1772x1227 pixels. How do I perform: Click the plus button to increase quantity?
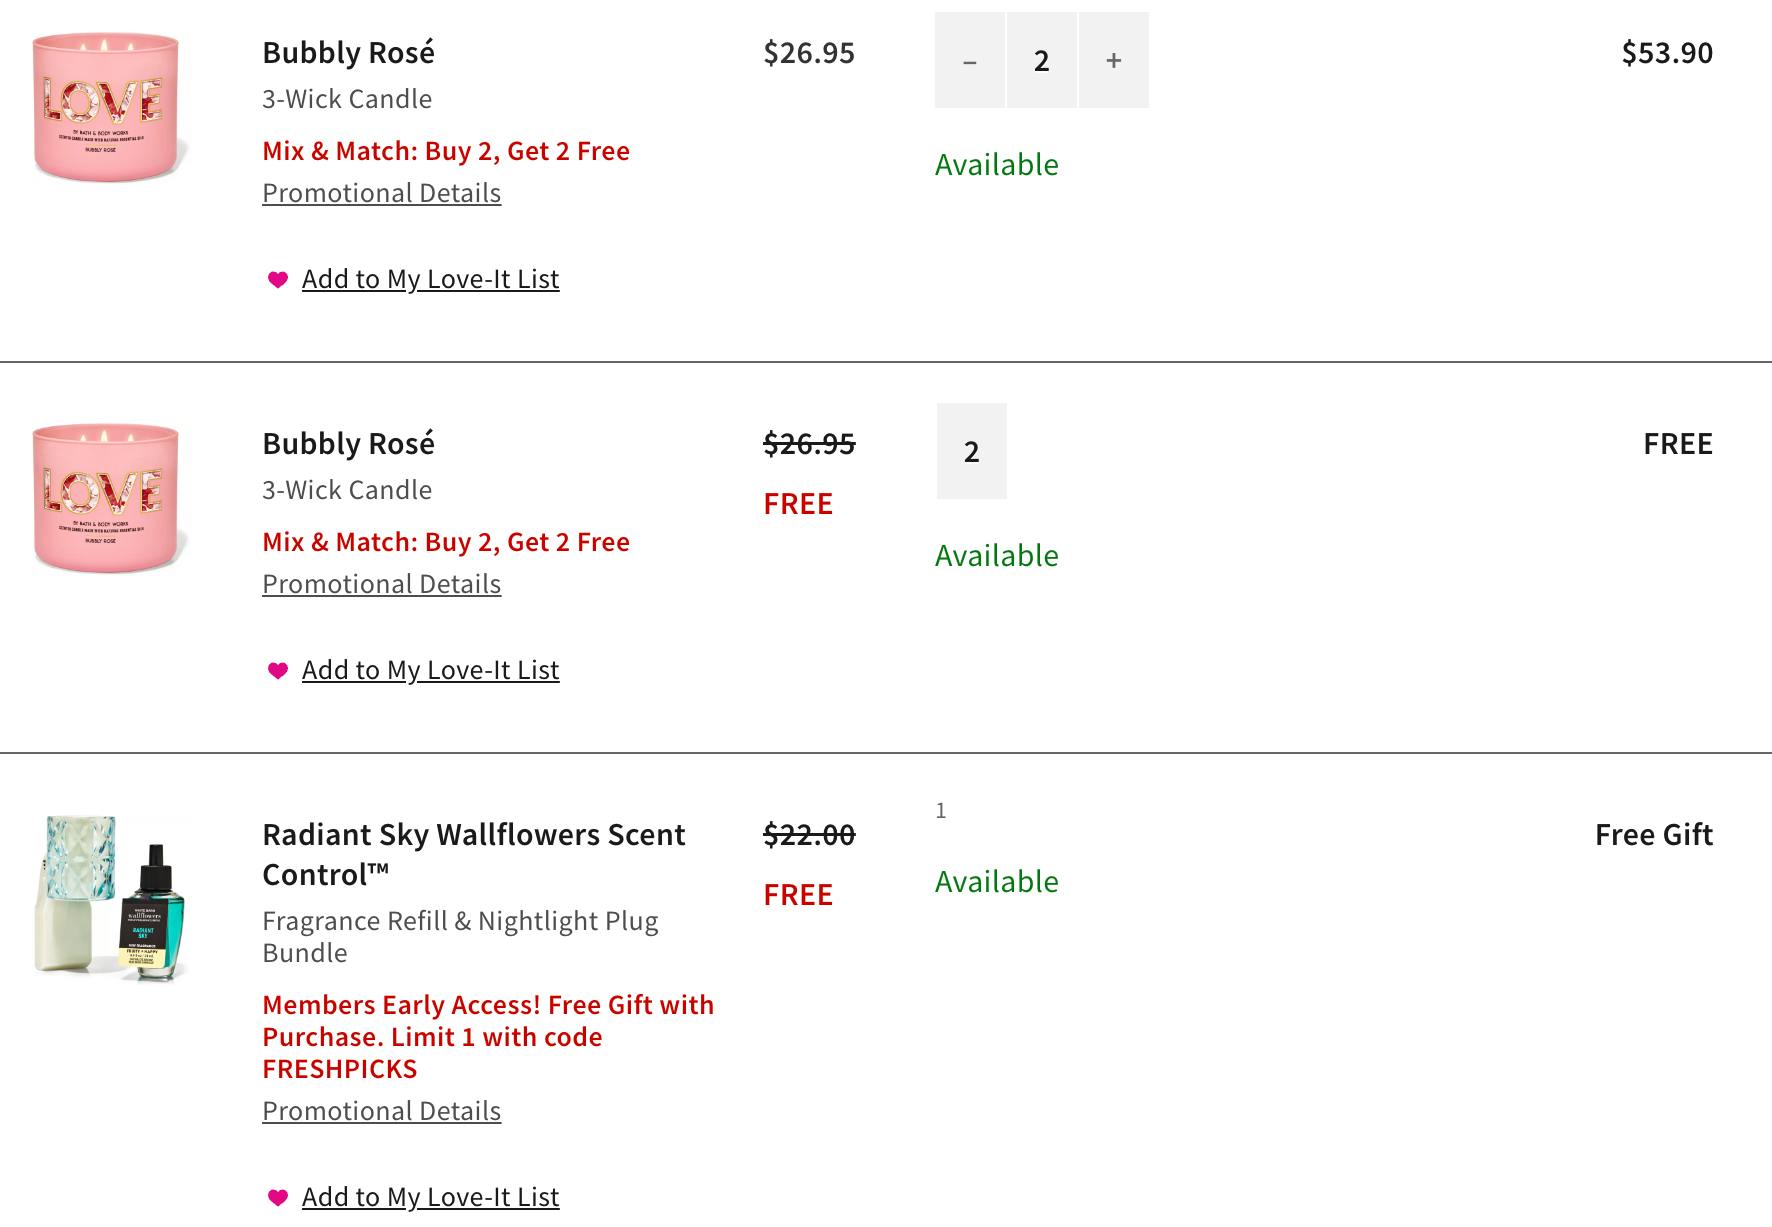pos(1113,61)
